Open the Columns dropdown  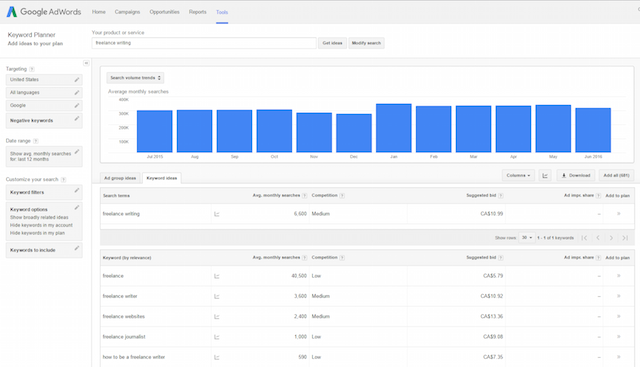518,176
